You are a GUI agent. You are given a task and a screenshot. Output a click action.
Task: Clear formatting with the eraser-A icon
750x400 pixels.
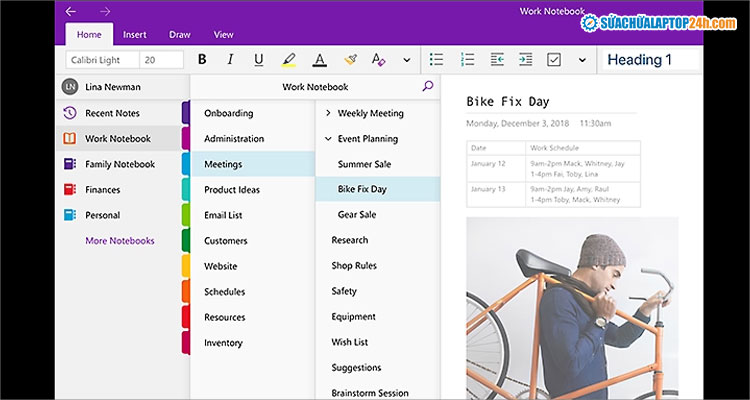click(378, 60)
